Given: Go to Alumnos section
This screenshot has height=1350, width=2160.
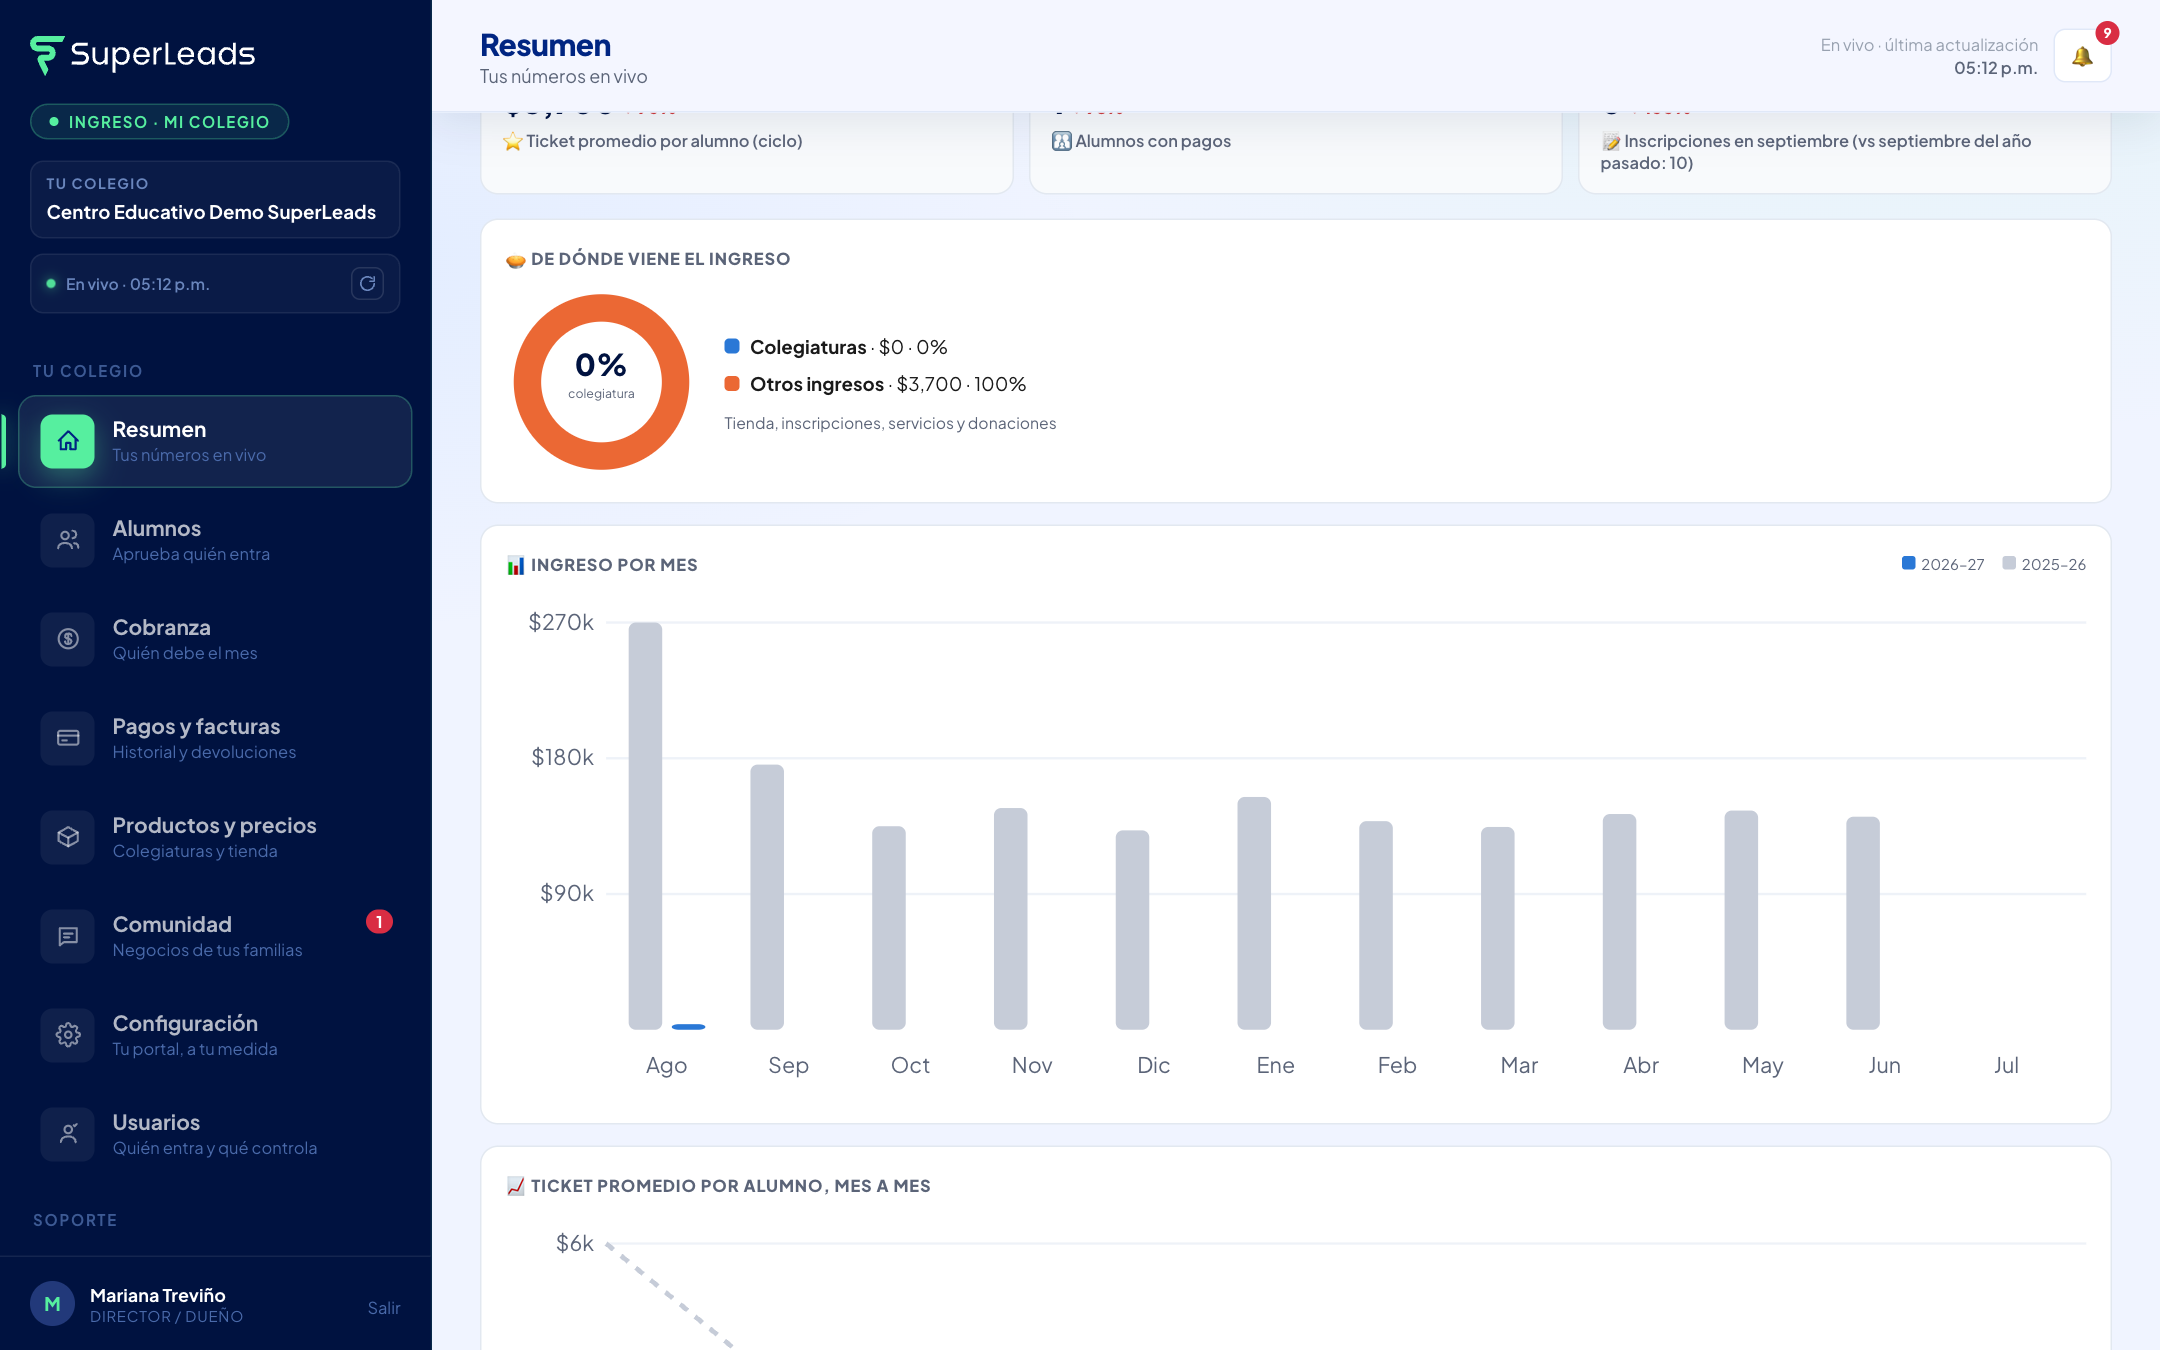Looking at the screenshot, I should (x=215, y=540).
